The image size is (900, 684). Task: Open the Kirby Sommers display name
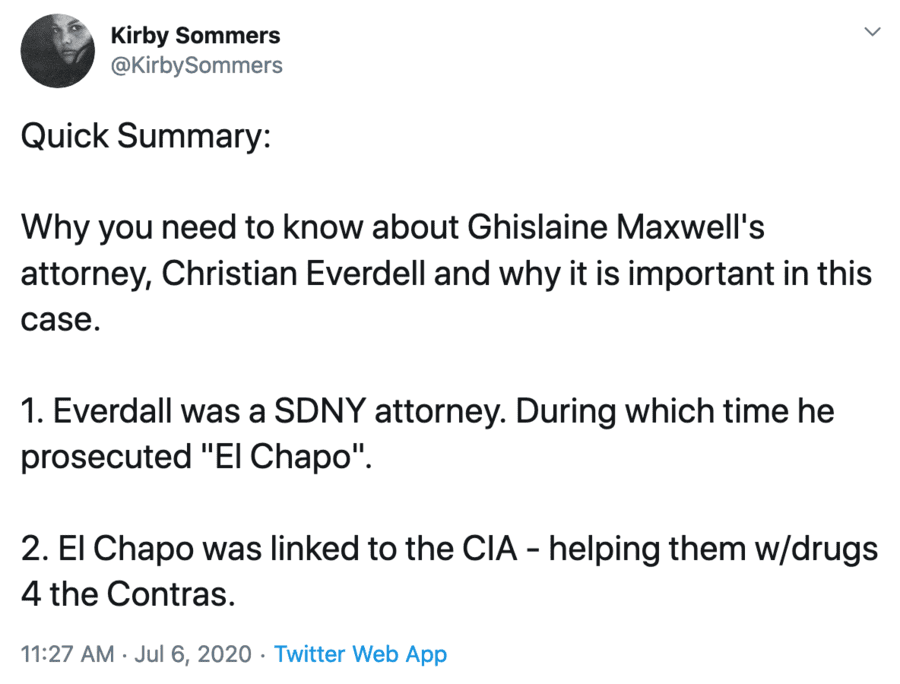tap(196, 37)
